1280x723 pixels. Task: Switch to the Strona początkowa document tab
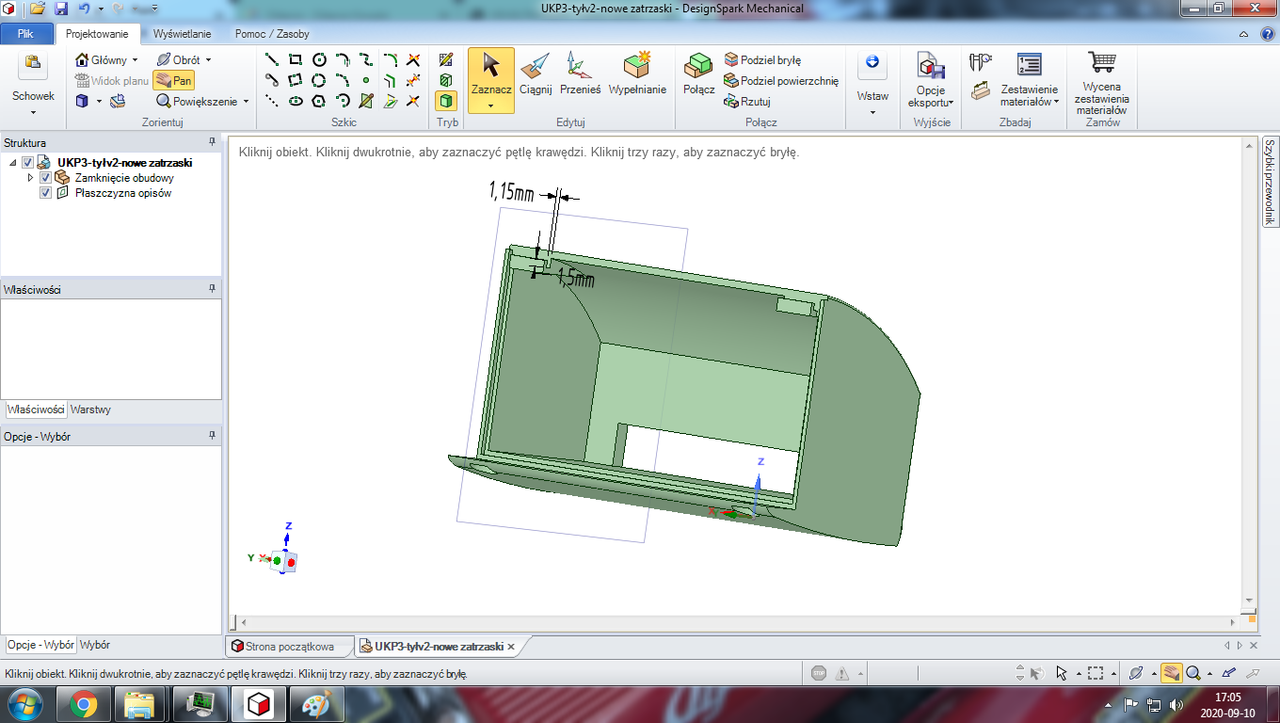(289, 646)
